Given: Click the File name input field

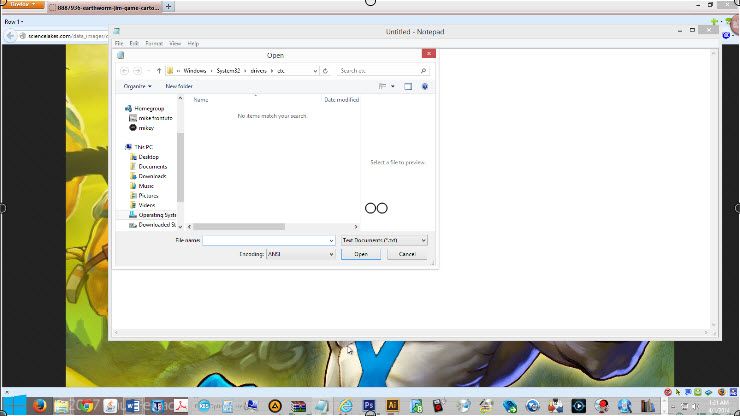Looking at the screenshot, I should 269,240.
